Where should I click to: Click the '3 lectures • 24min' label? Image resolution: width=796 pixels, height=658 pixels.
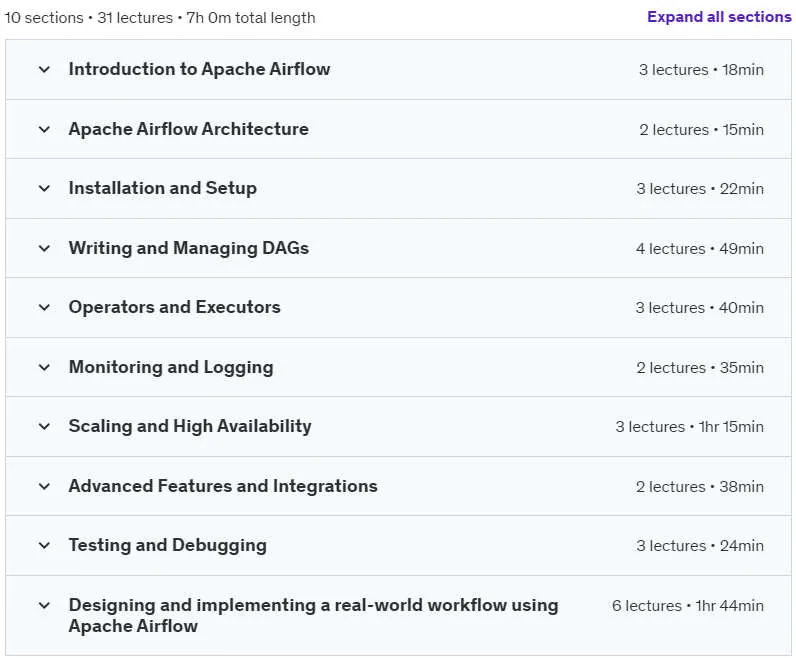pos(700,546)
